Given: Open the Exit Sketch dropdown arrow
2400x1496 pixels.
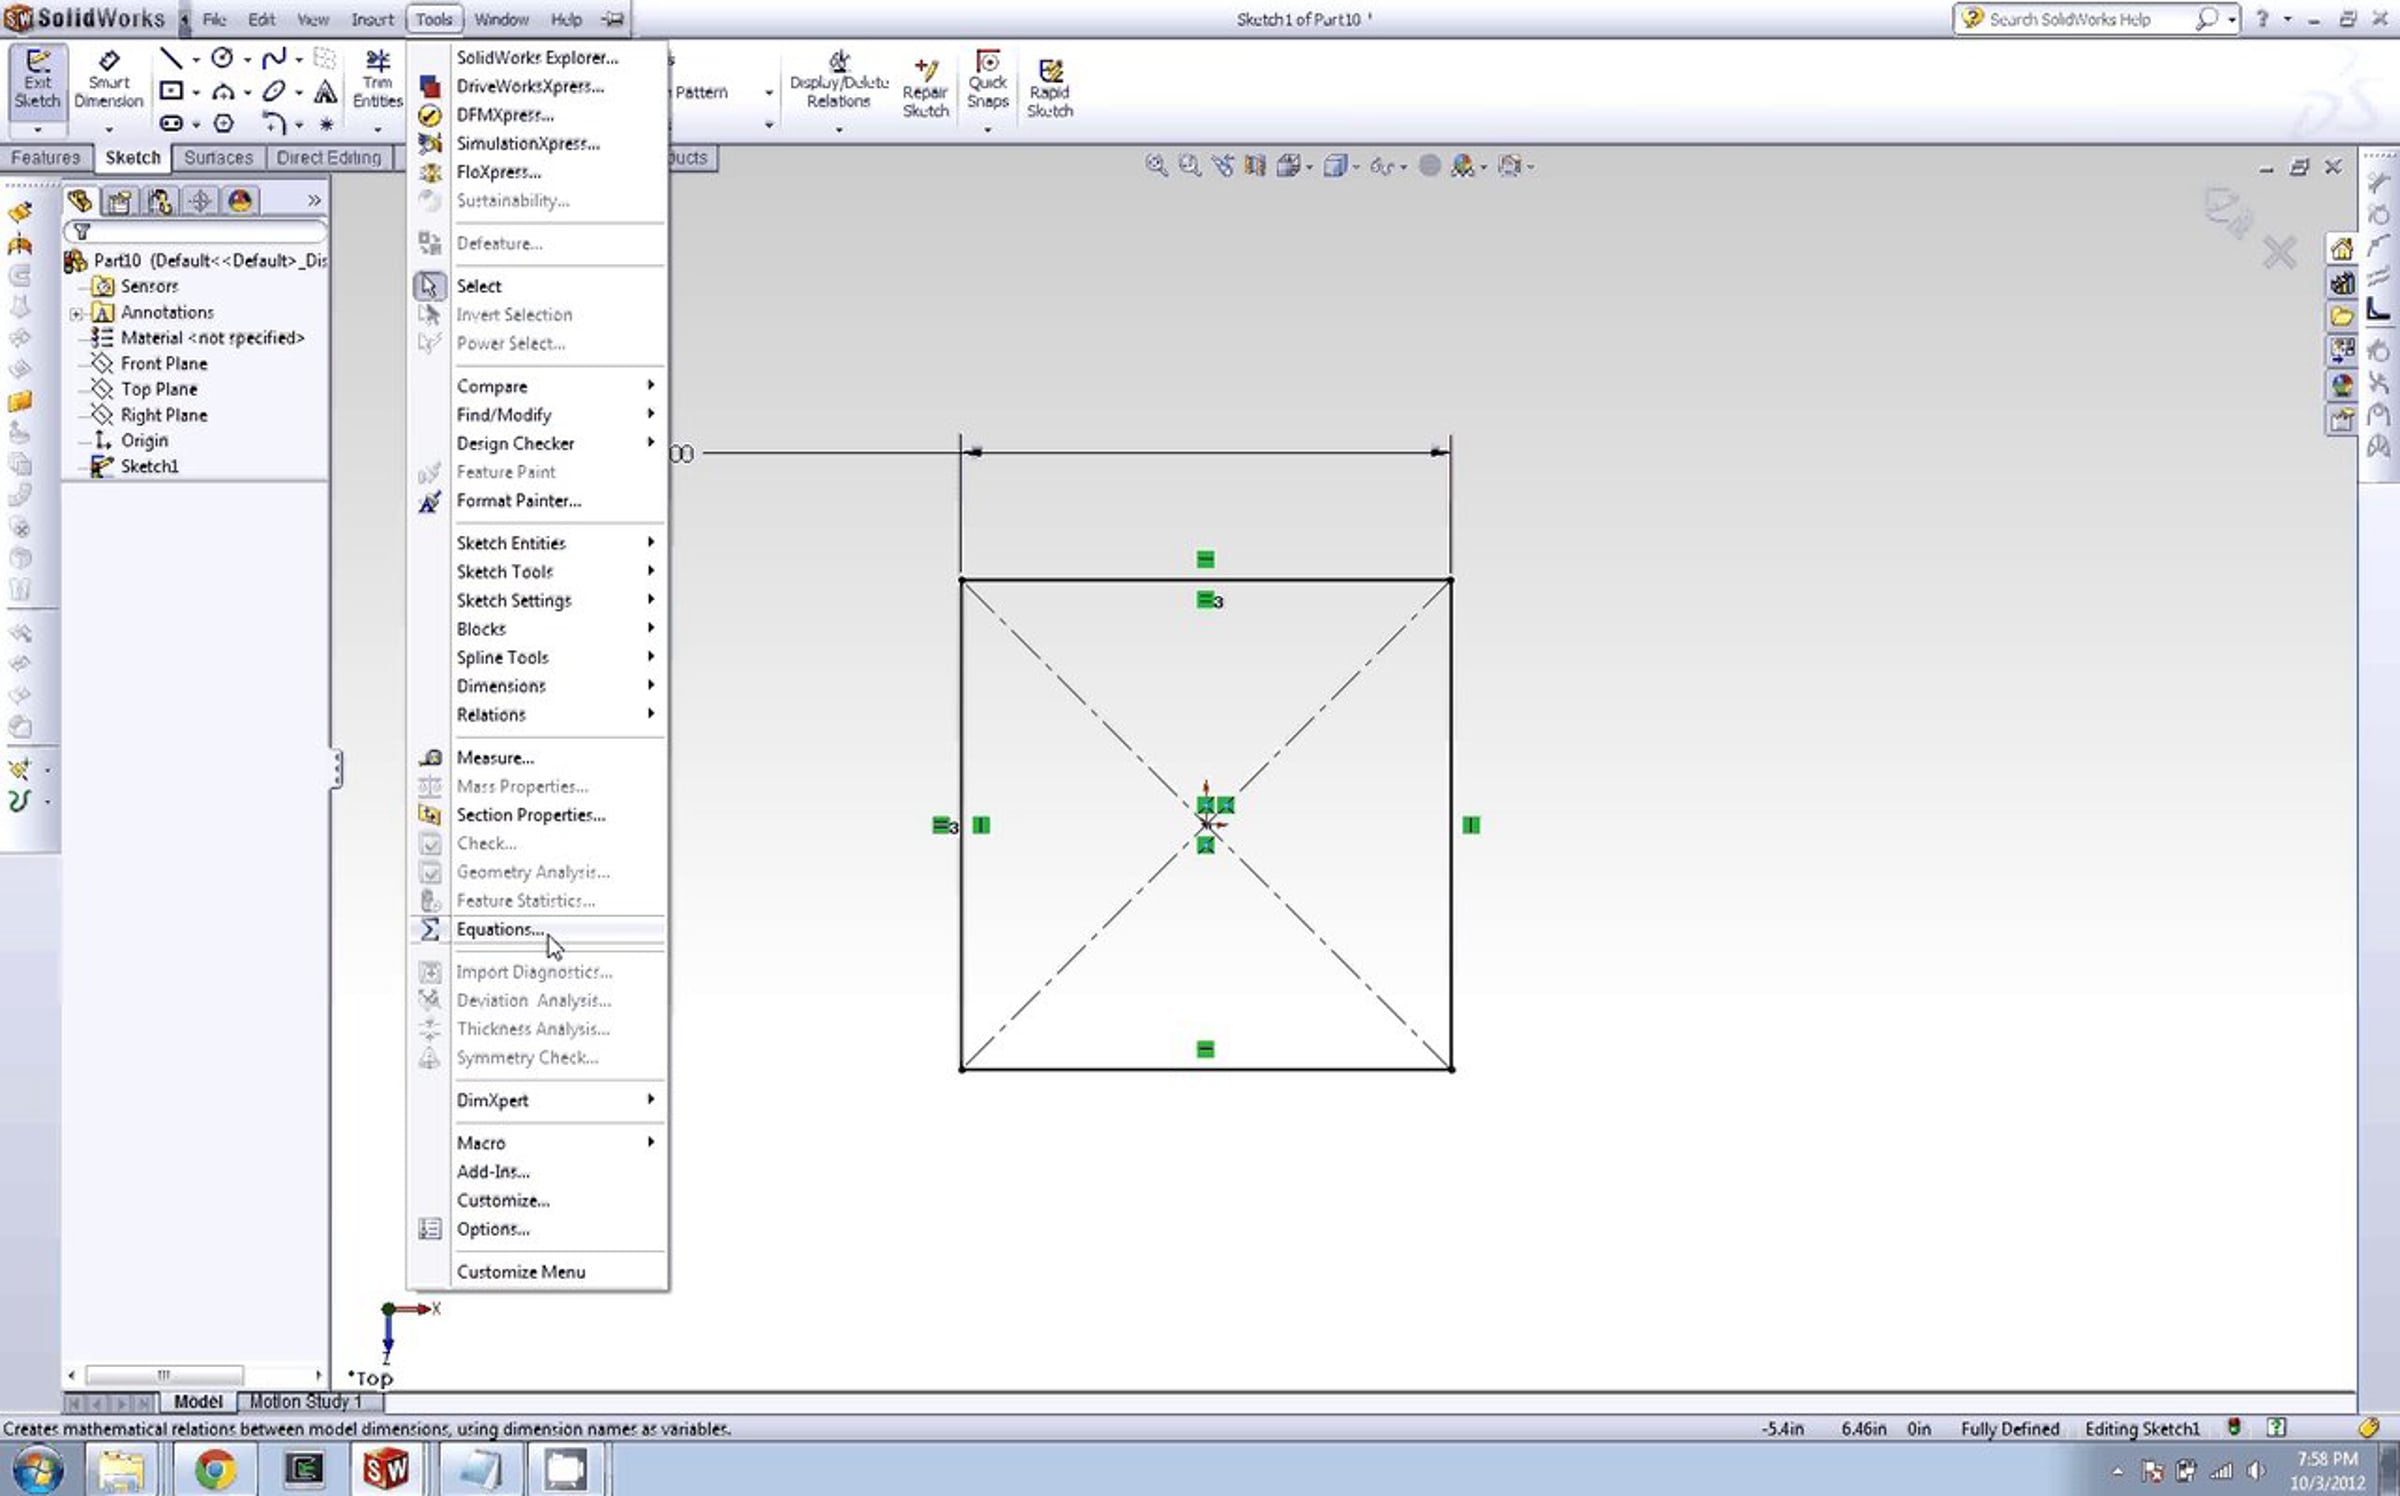Looking at the screenshot, I should click(38, 129).
